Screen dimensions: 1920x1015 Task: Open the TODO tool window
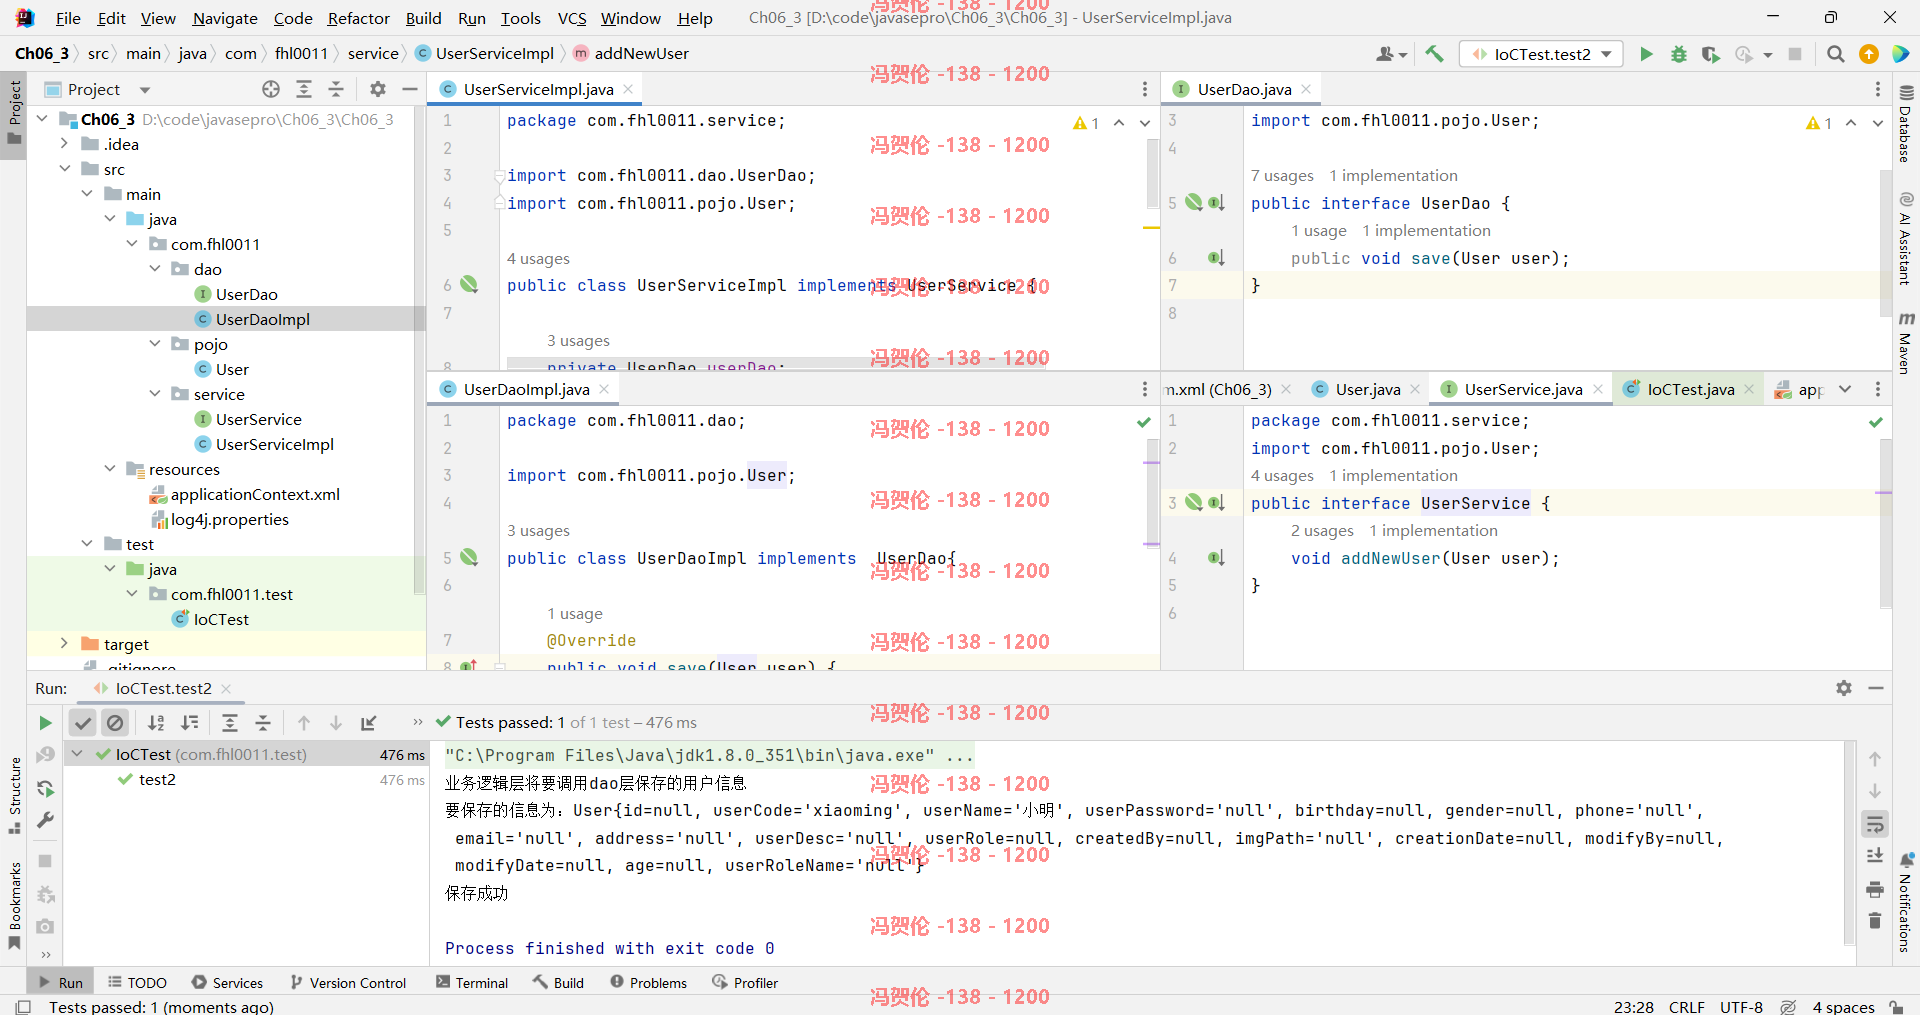tap(138, 983)
